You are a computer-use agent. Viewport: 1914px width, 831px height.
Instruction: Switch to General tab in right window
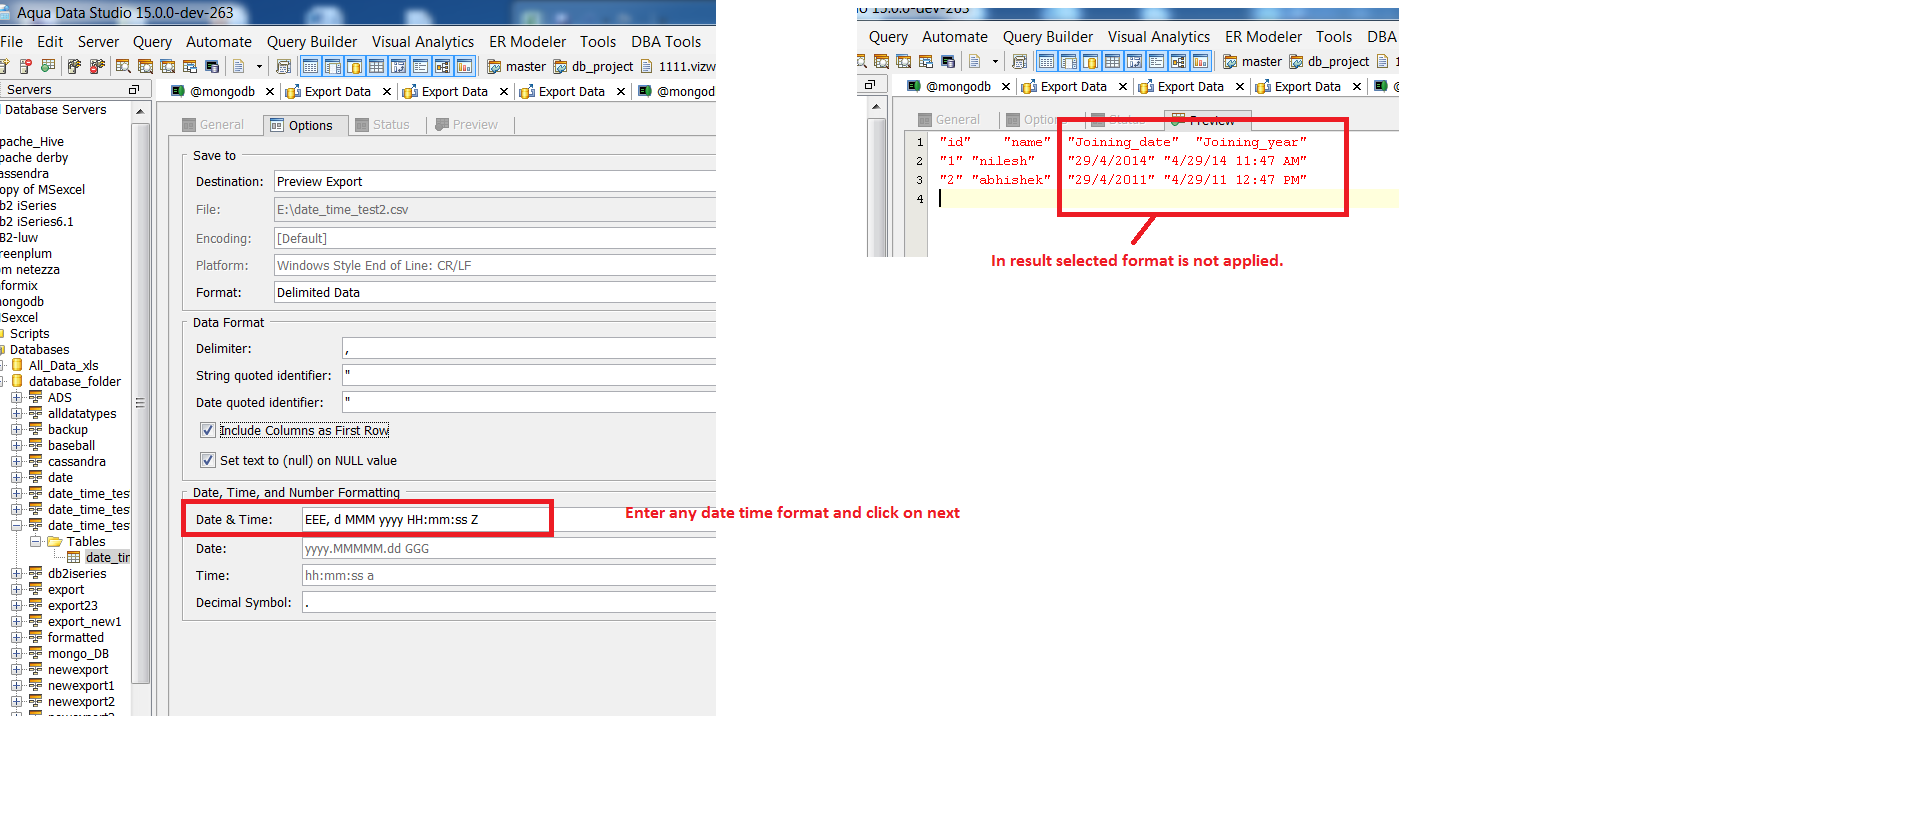coord(948,120)
